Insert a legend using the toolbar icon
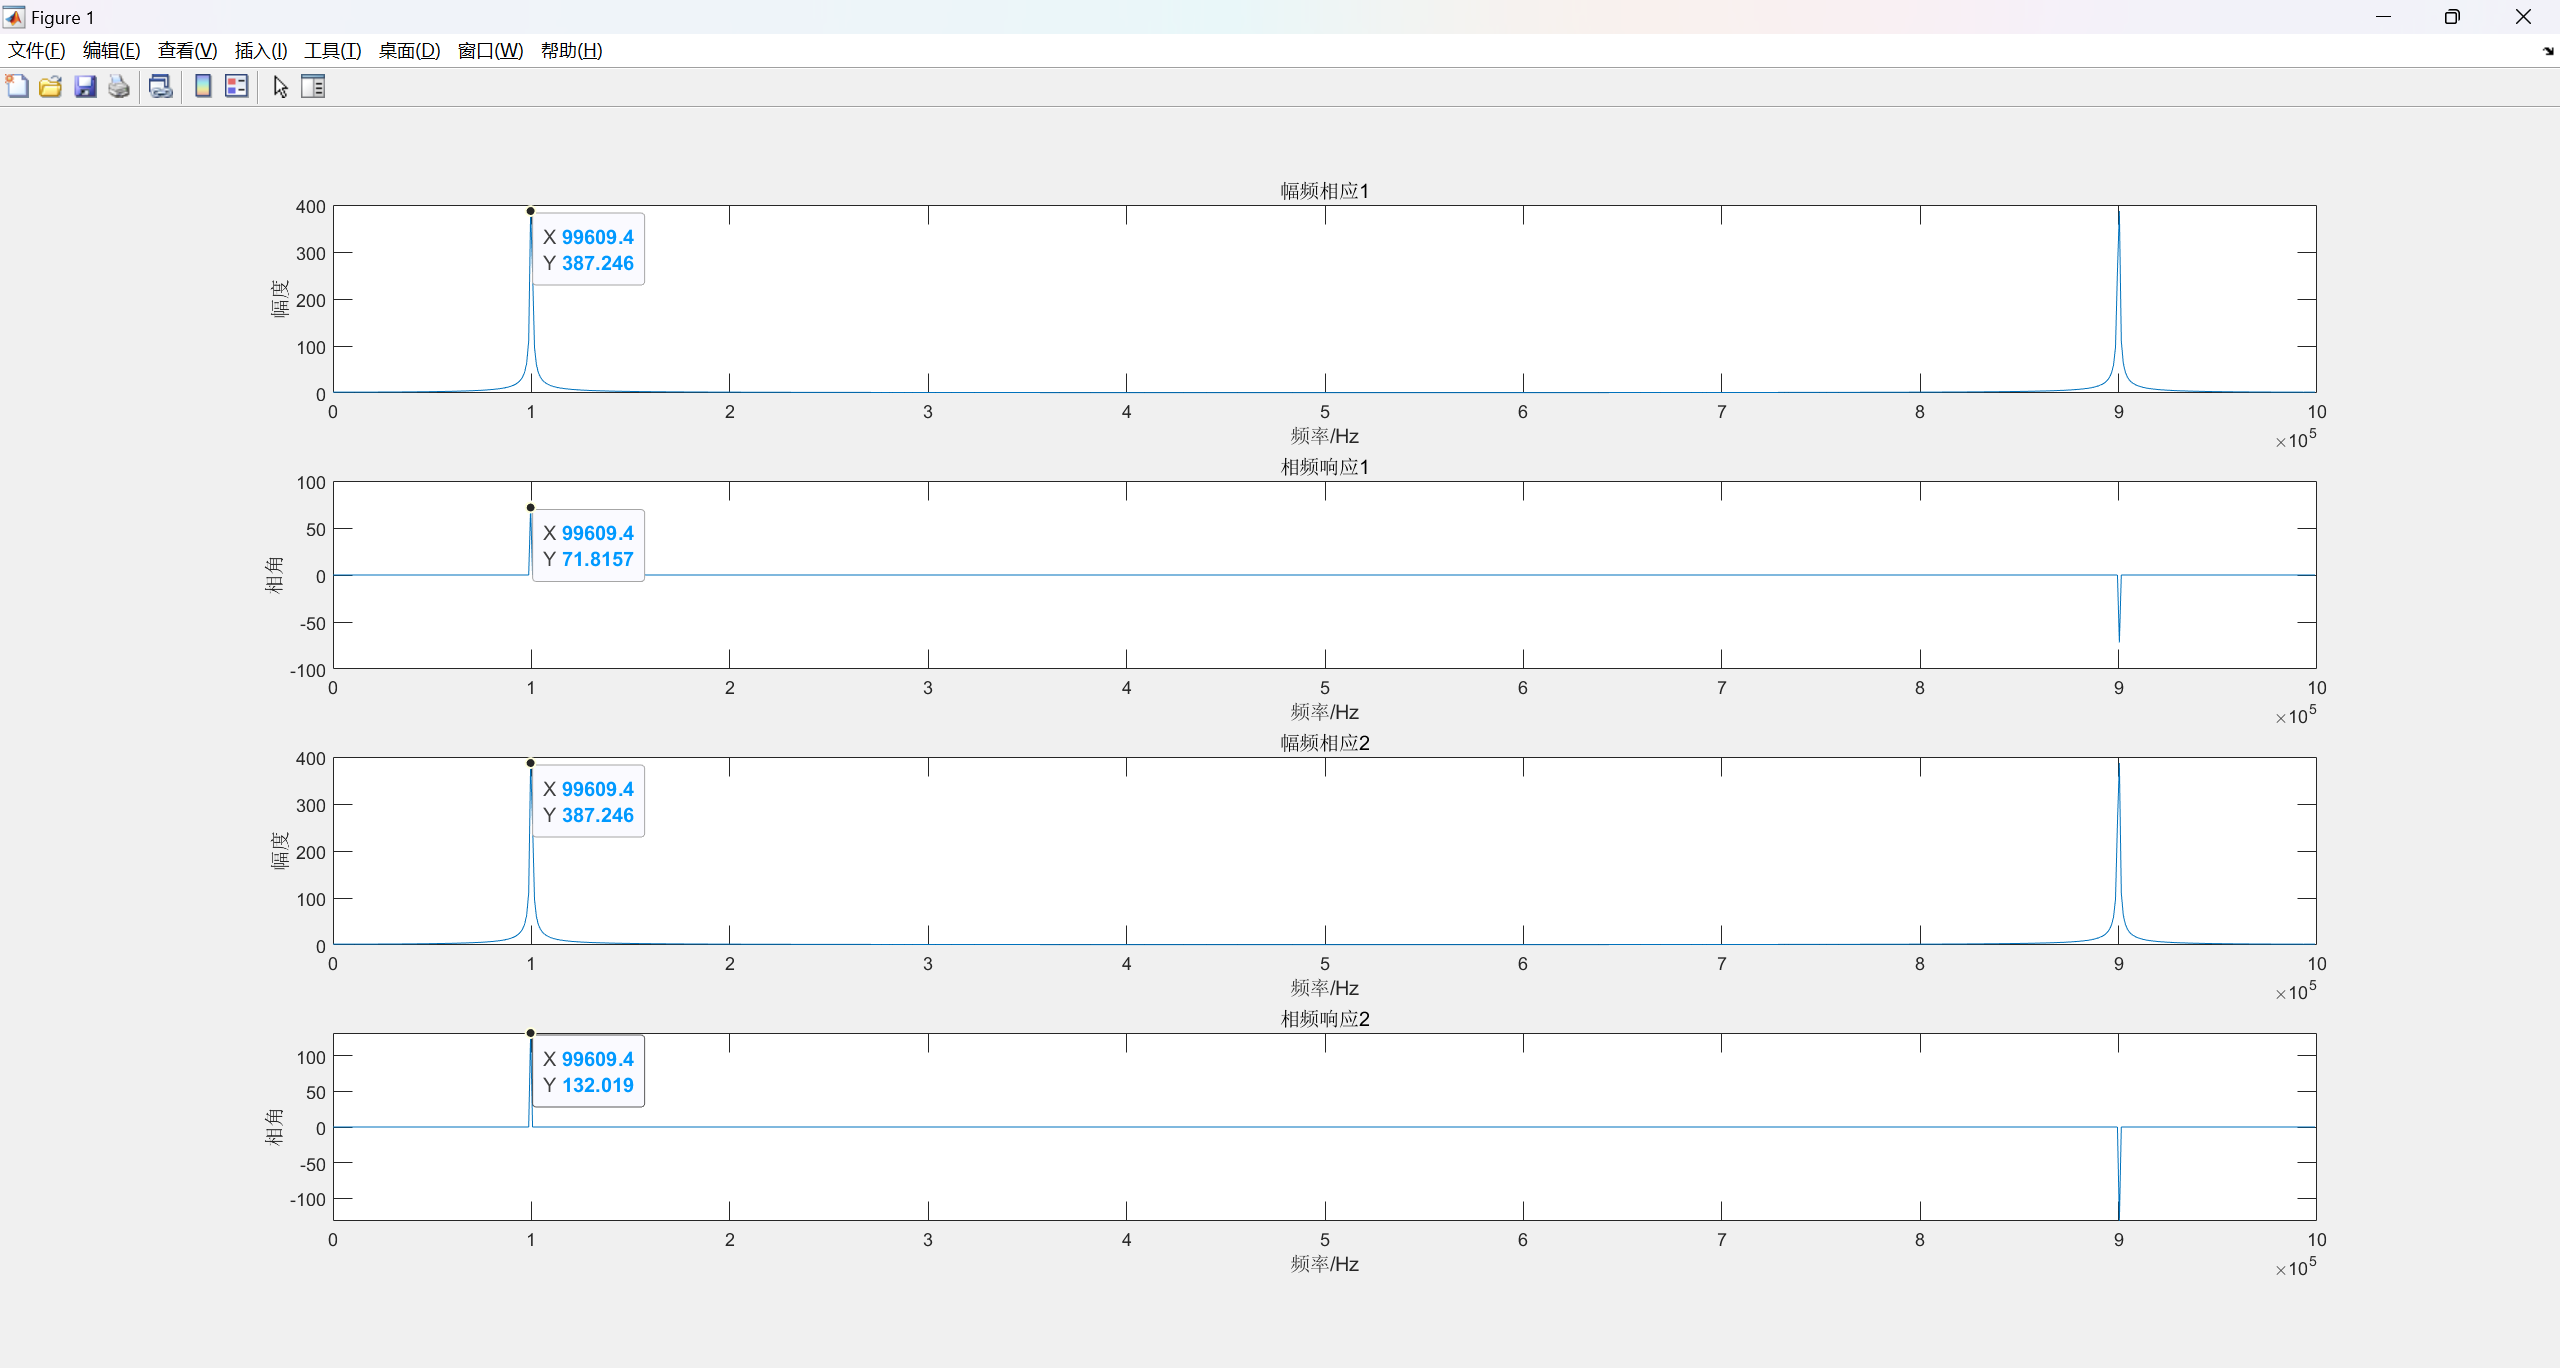This screenshot has height=1368, width=2560. tap(237, 87)
